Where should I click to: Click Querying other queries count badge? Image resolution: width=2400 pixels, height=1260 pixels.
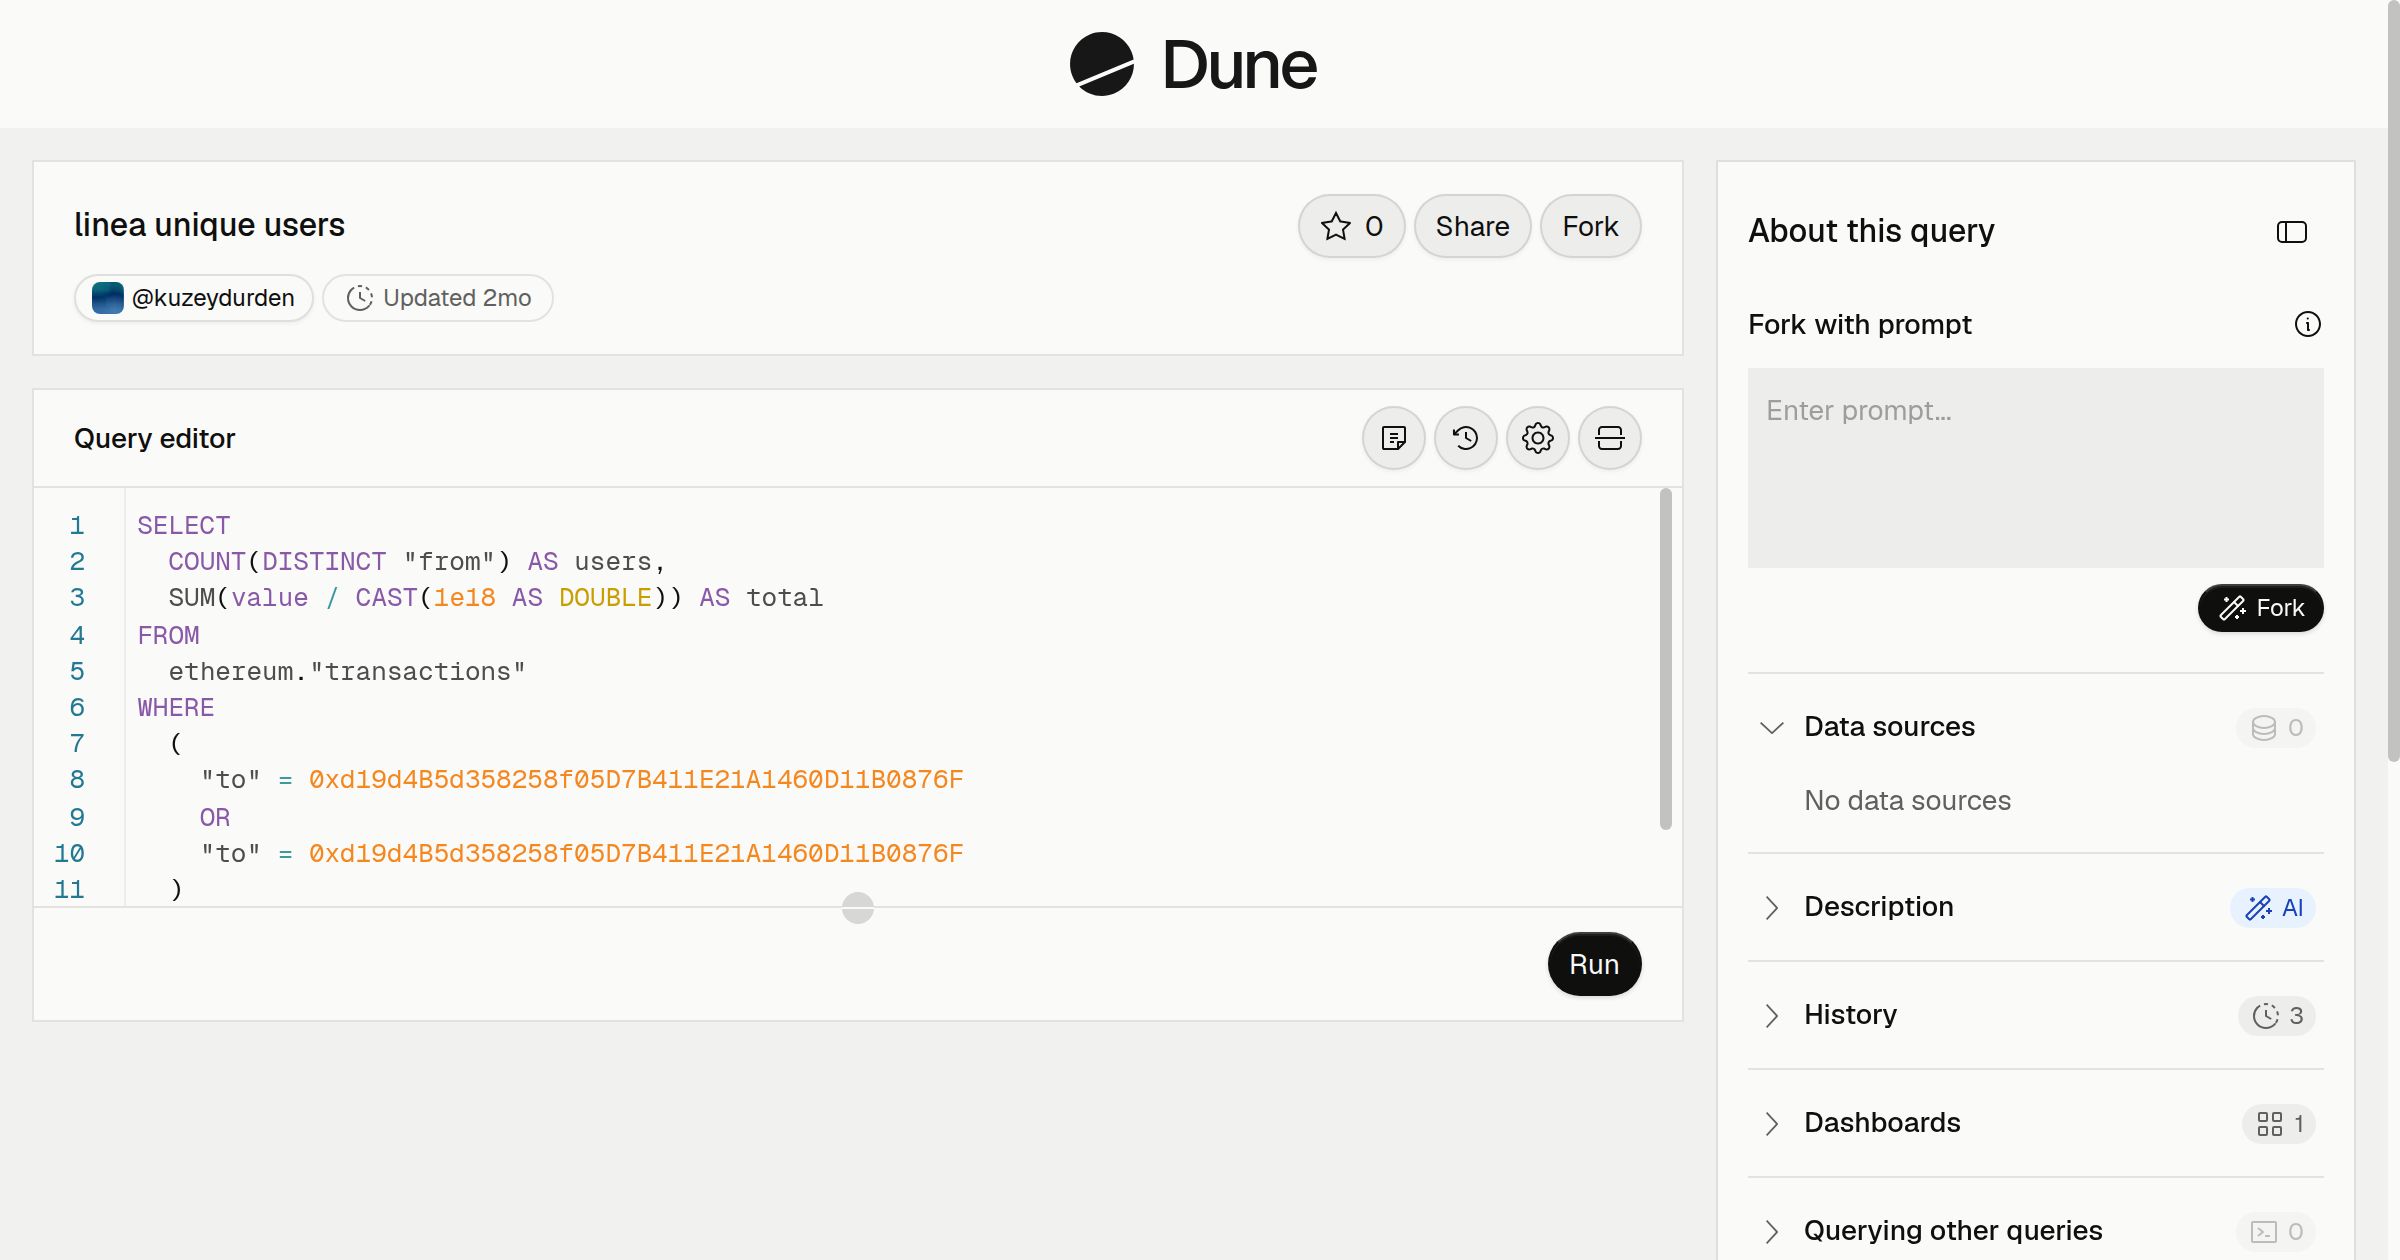pyautogui.click(x=2276, y=1231)
